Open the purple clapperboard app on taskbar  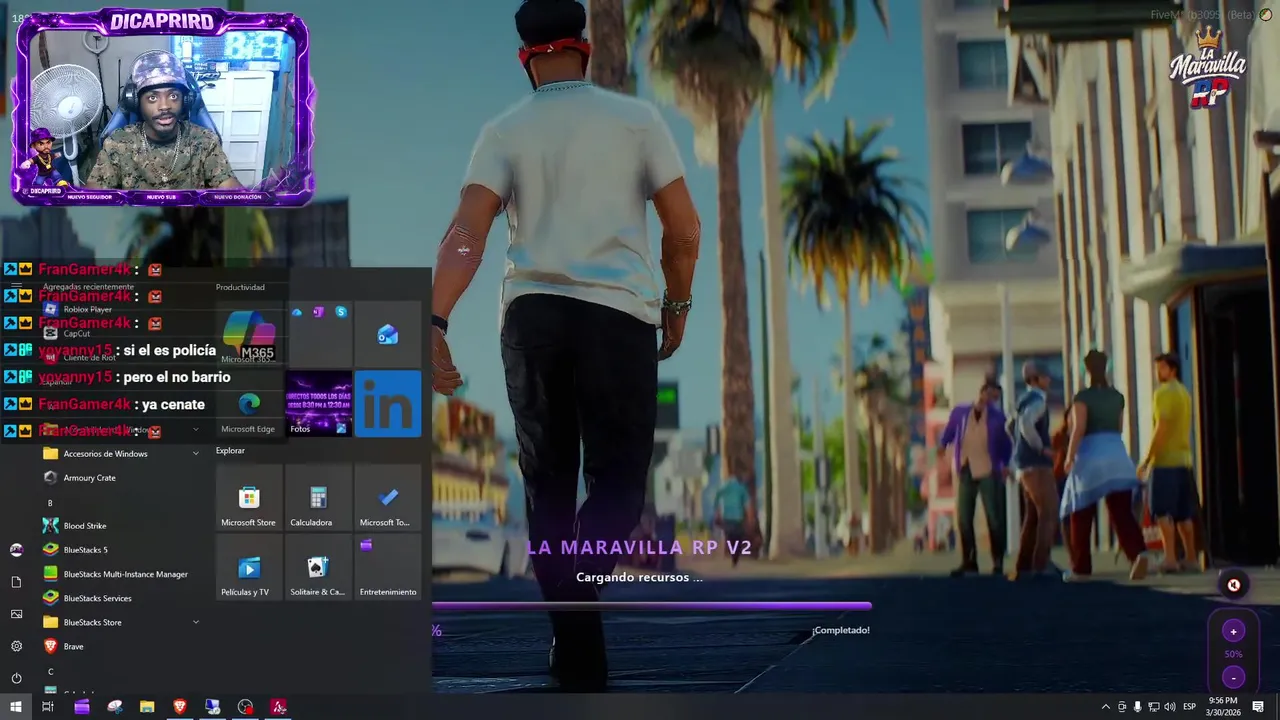(82, 707)
